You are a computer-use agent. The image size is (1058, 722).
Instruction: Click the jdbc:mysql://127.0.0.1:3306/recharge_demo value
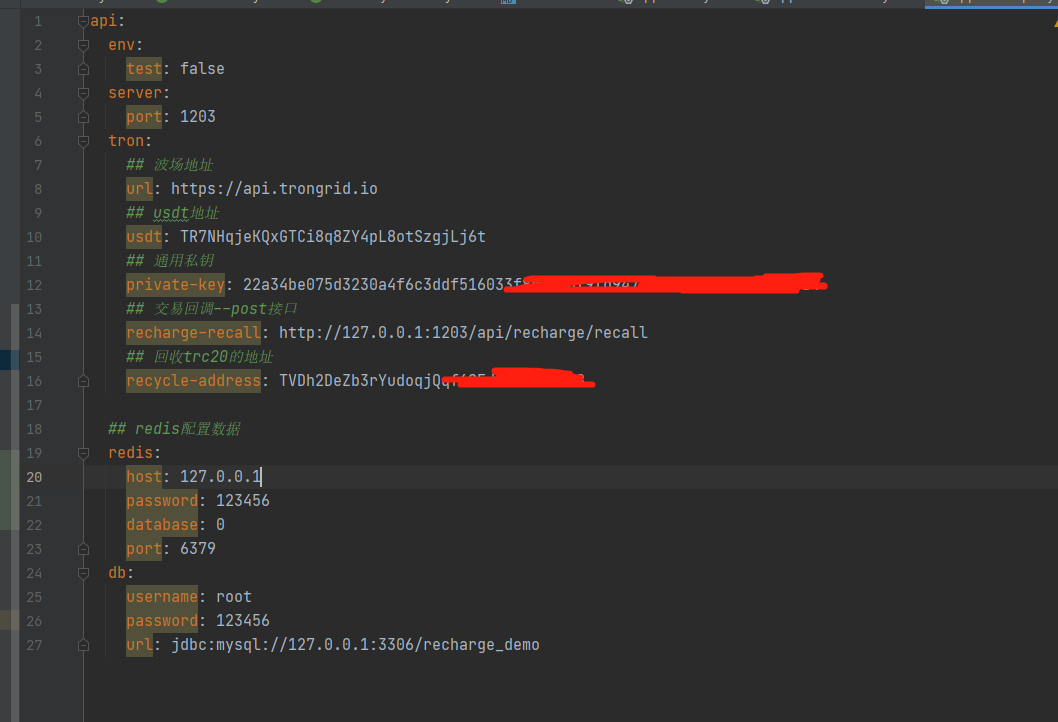pyautogui.click(x=356, y=645)
